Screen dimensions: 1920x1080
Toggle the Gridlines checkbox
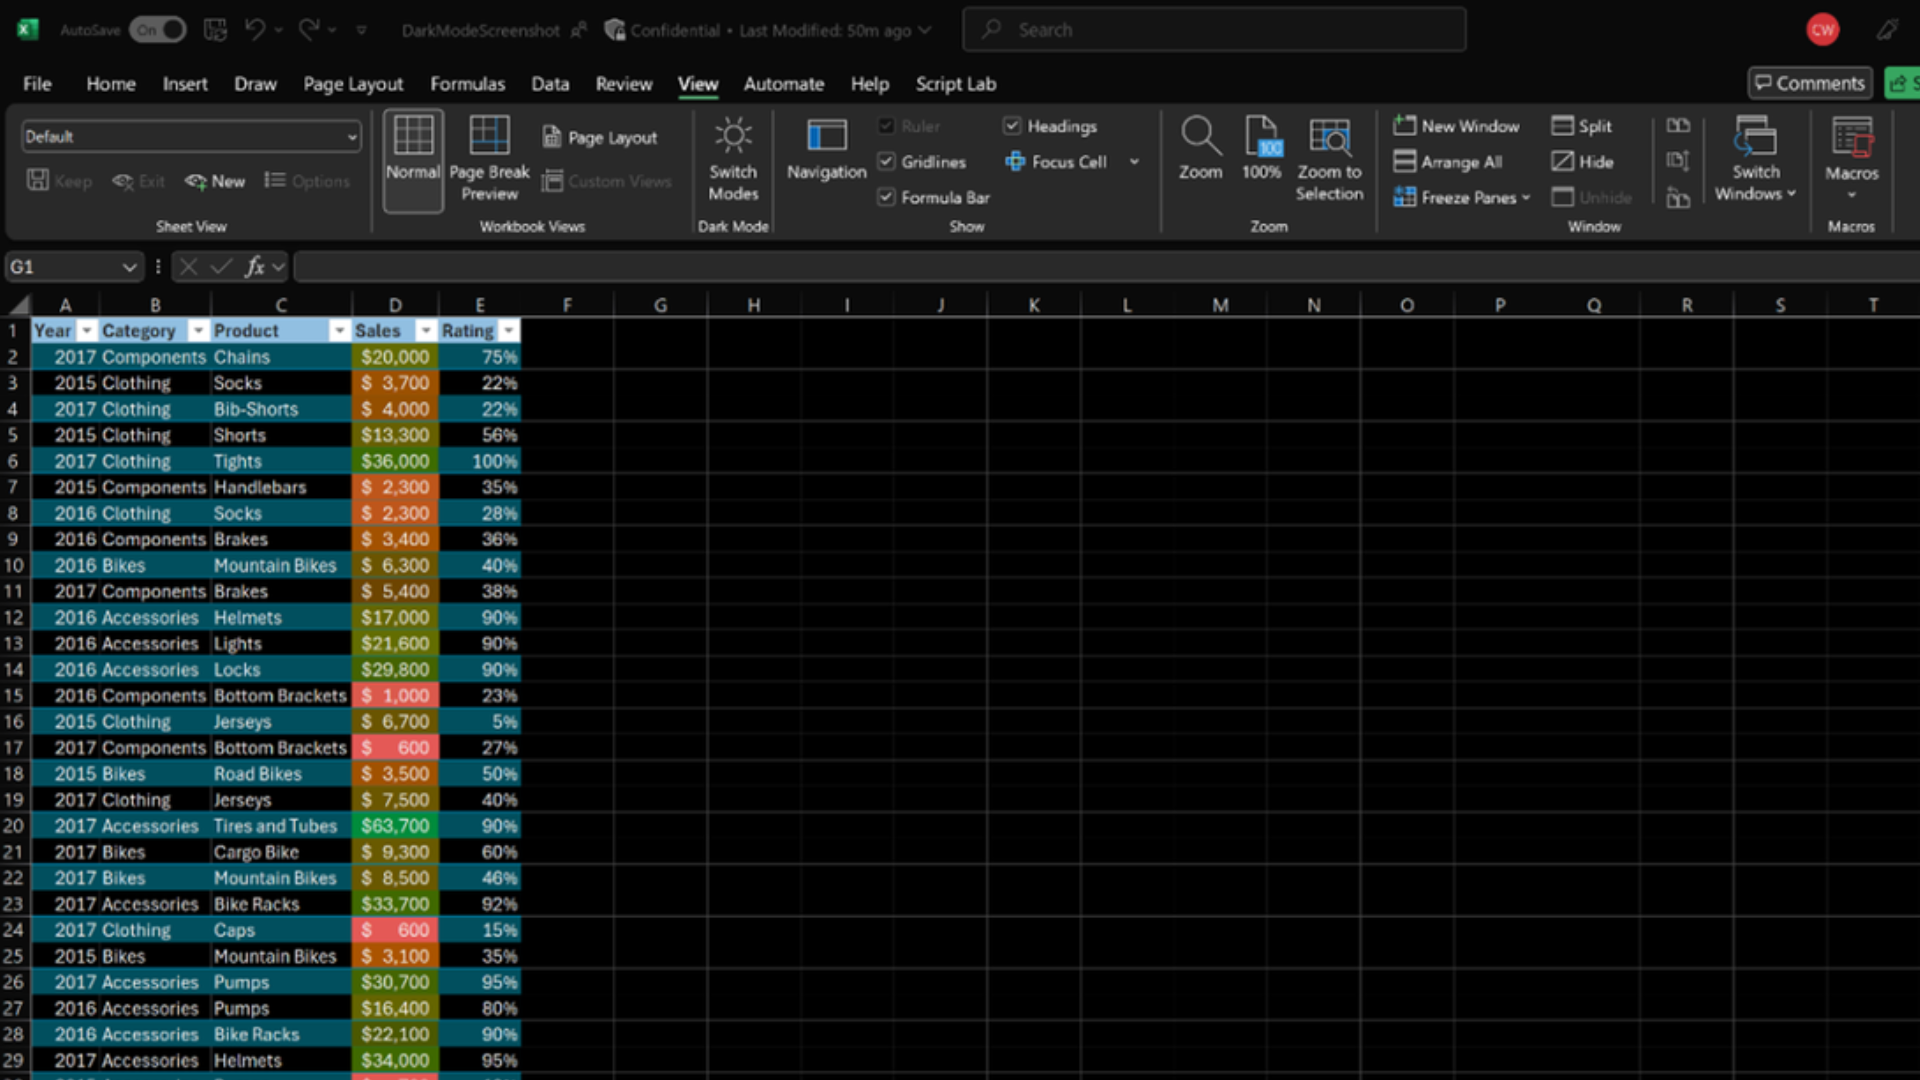coord(886,162)
